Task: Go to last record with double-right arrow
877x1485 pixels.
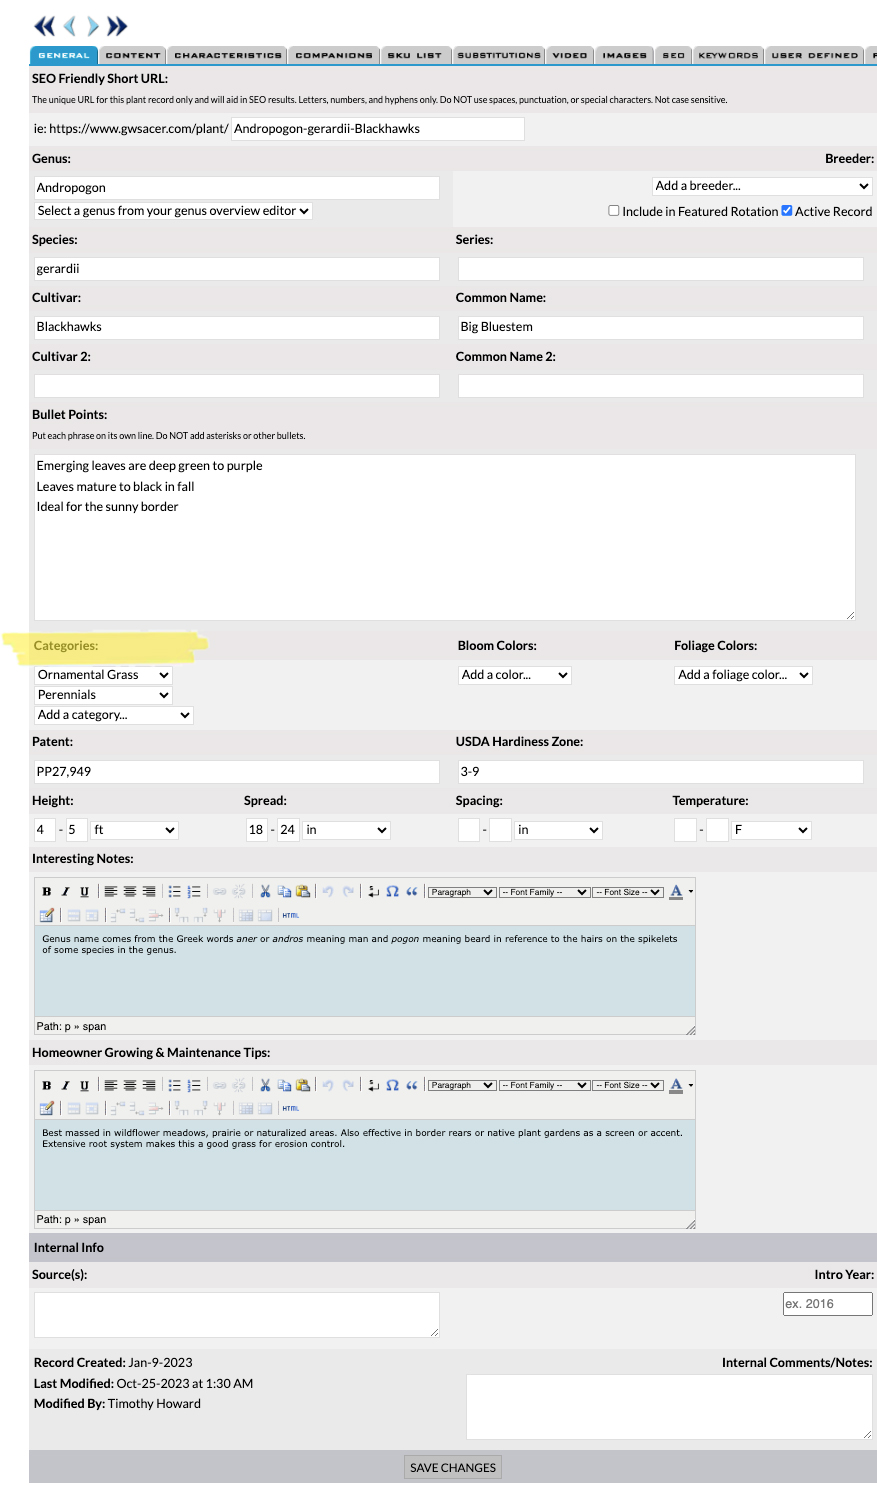Action: point(117,26)
